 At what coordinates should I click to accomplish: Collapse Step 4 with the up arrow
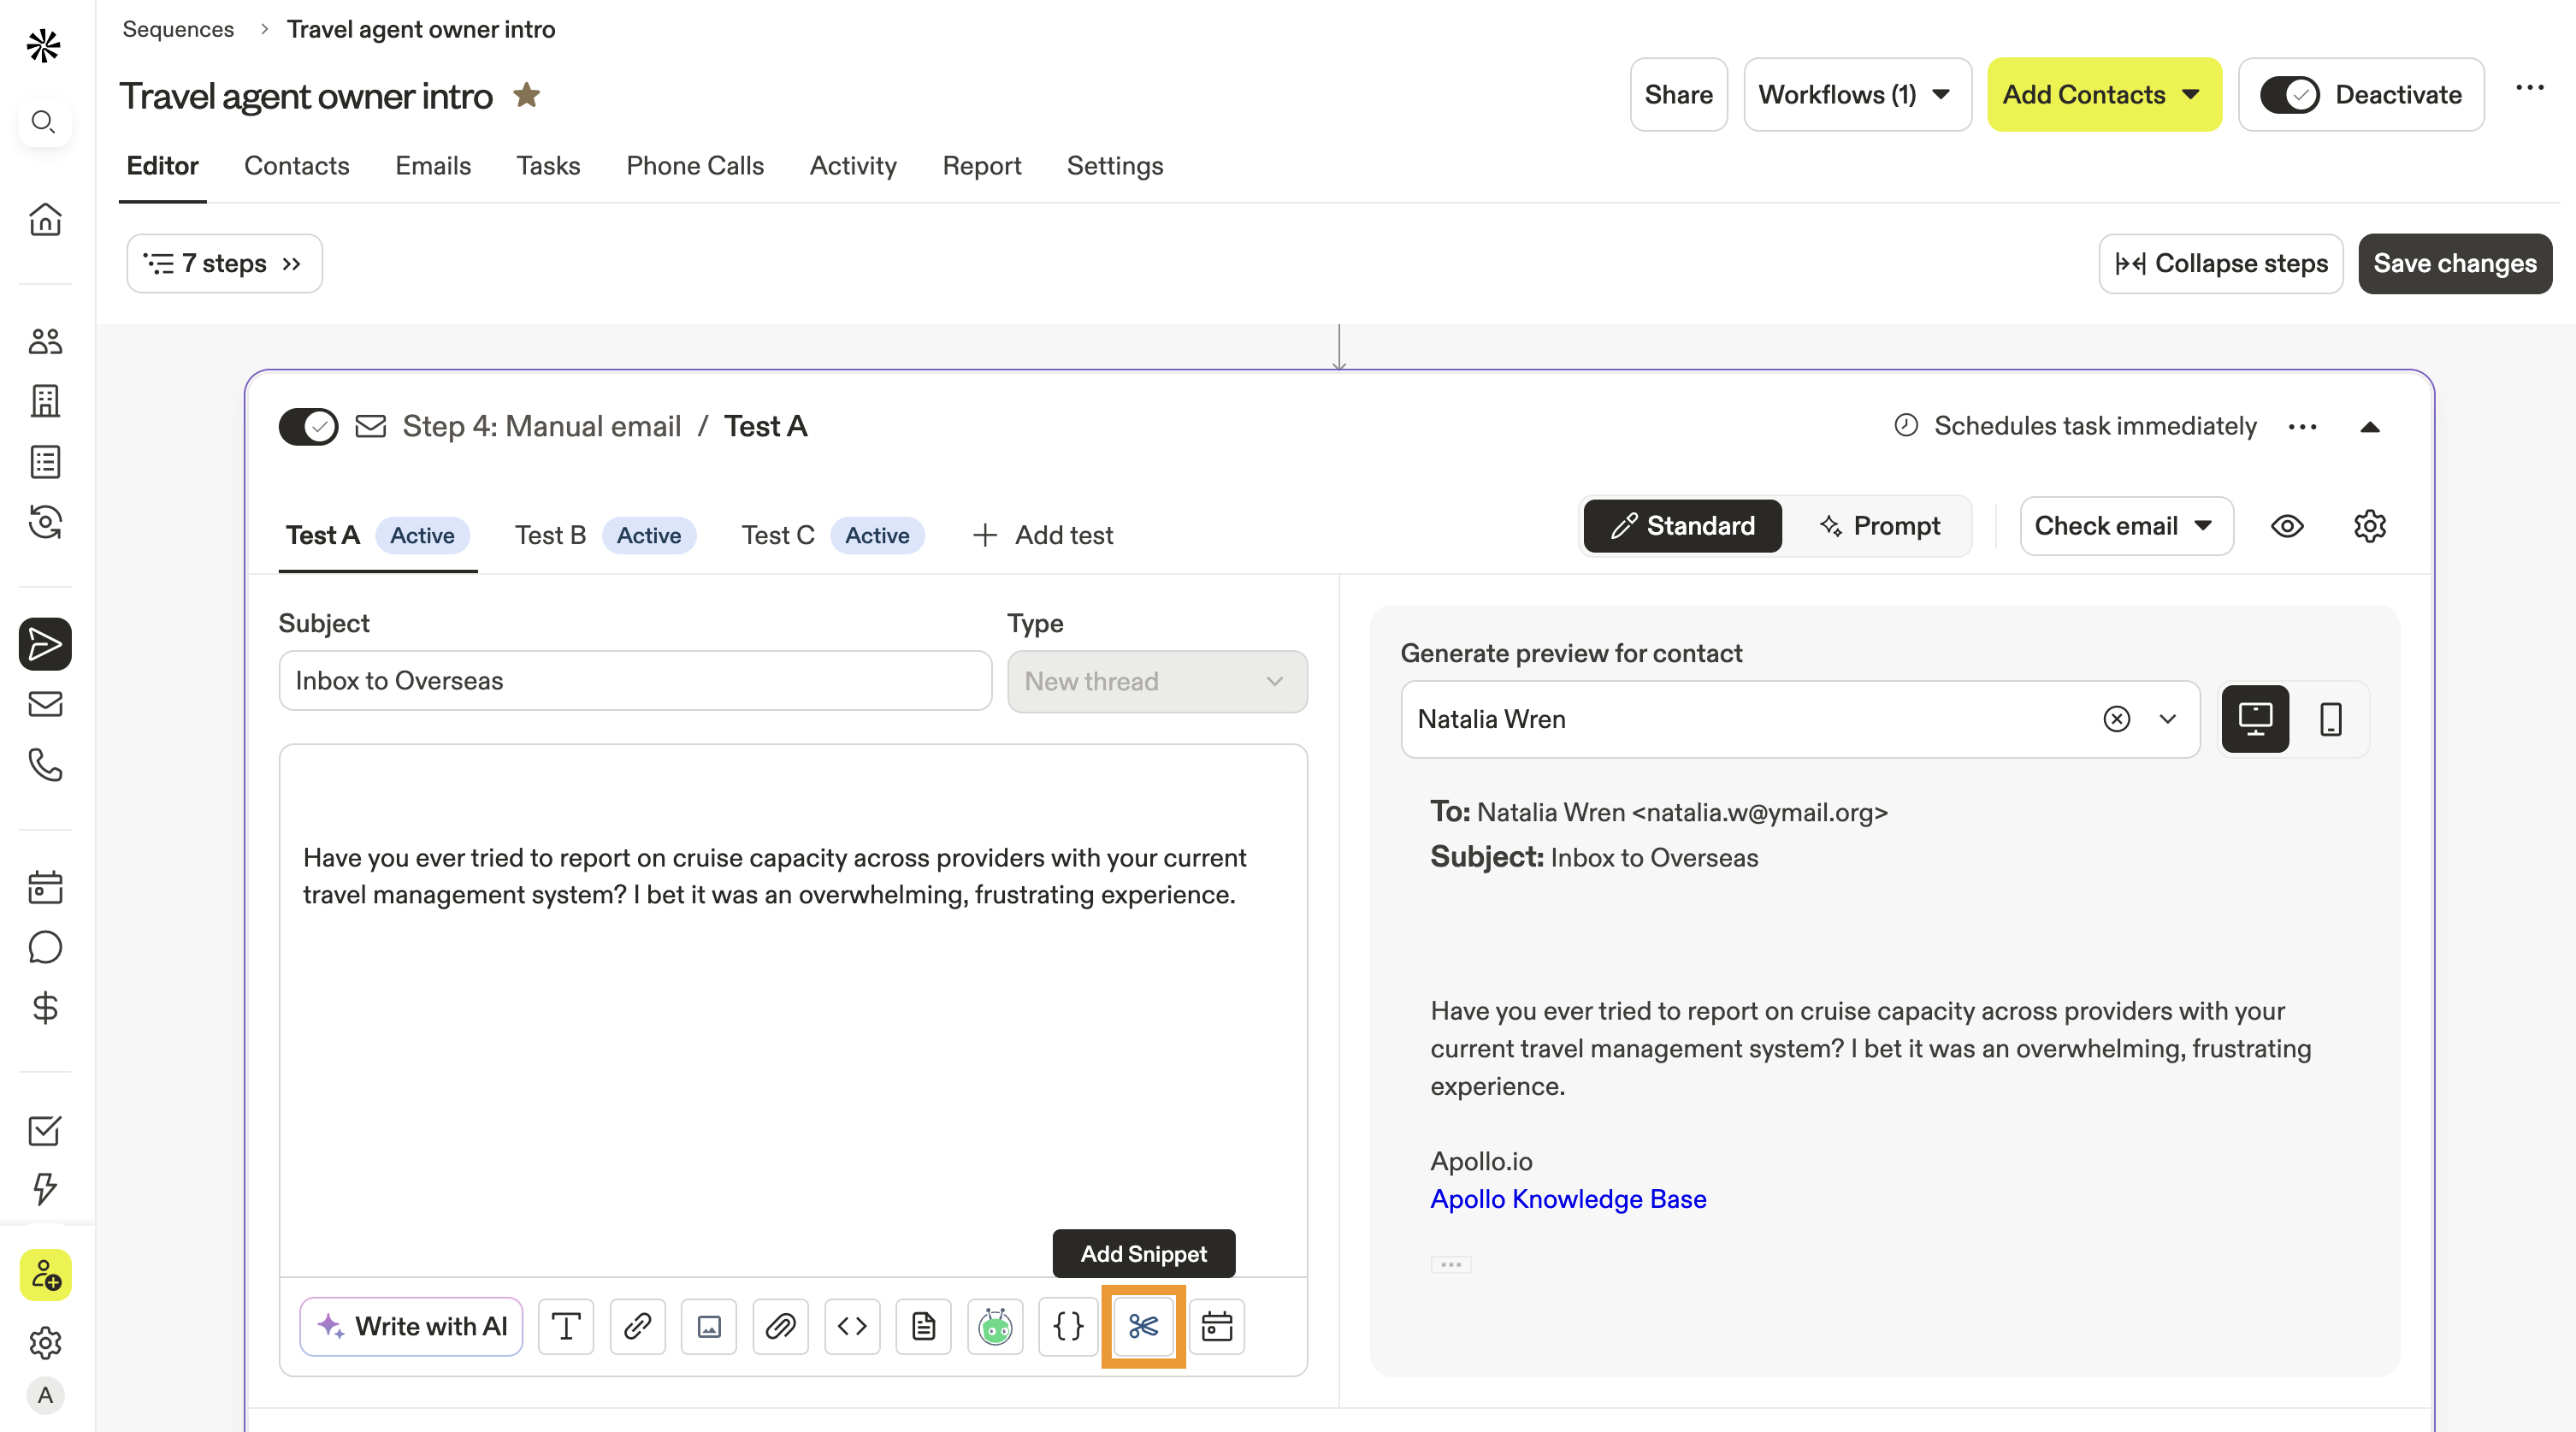(x=2369, y=427)
